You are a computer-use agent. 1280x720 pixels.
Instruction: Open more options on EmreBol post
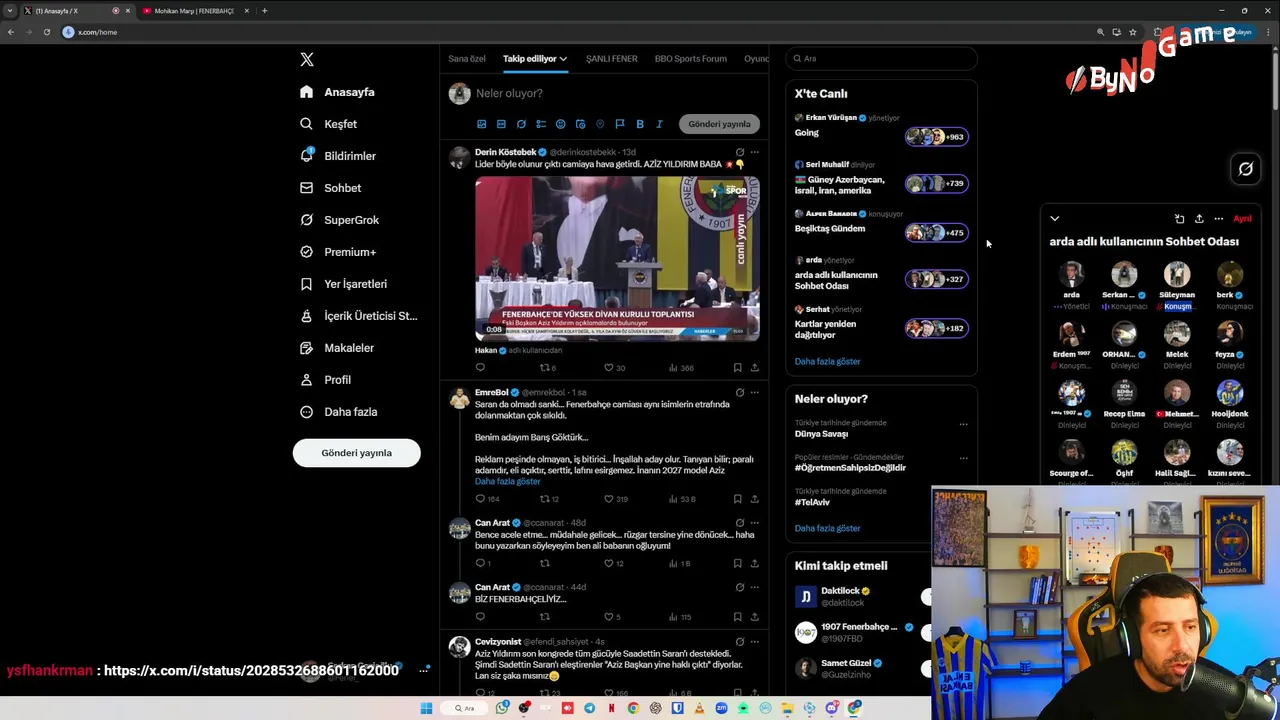click(754, 392)
